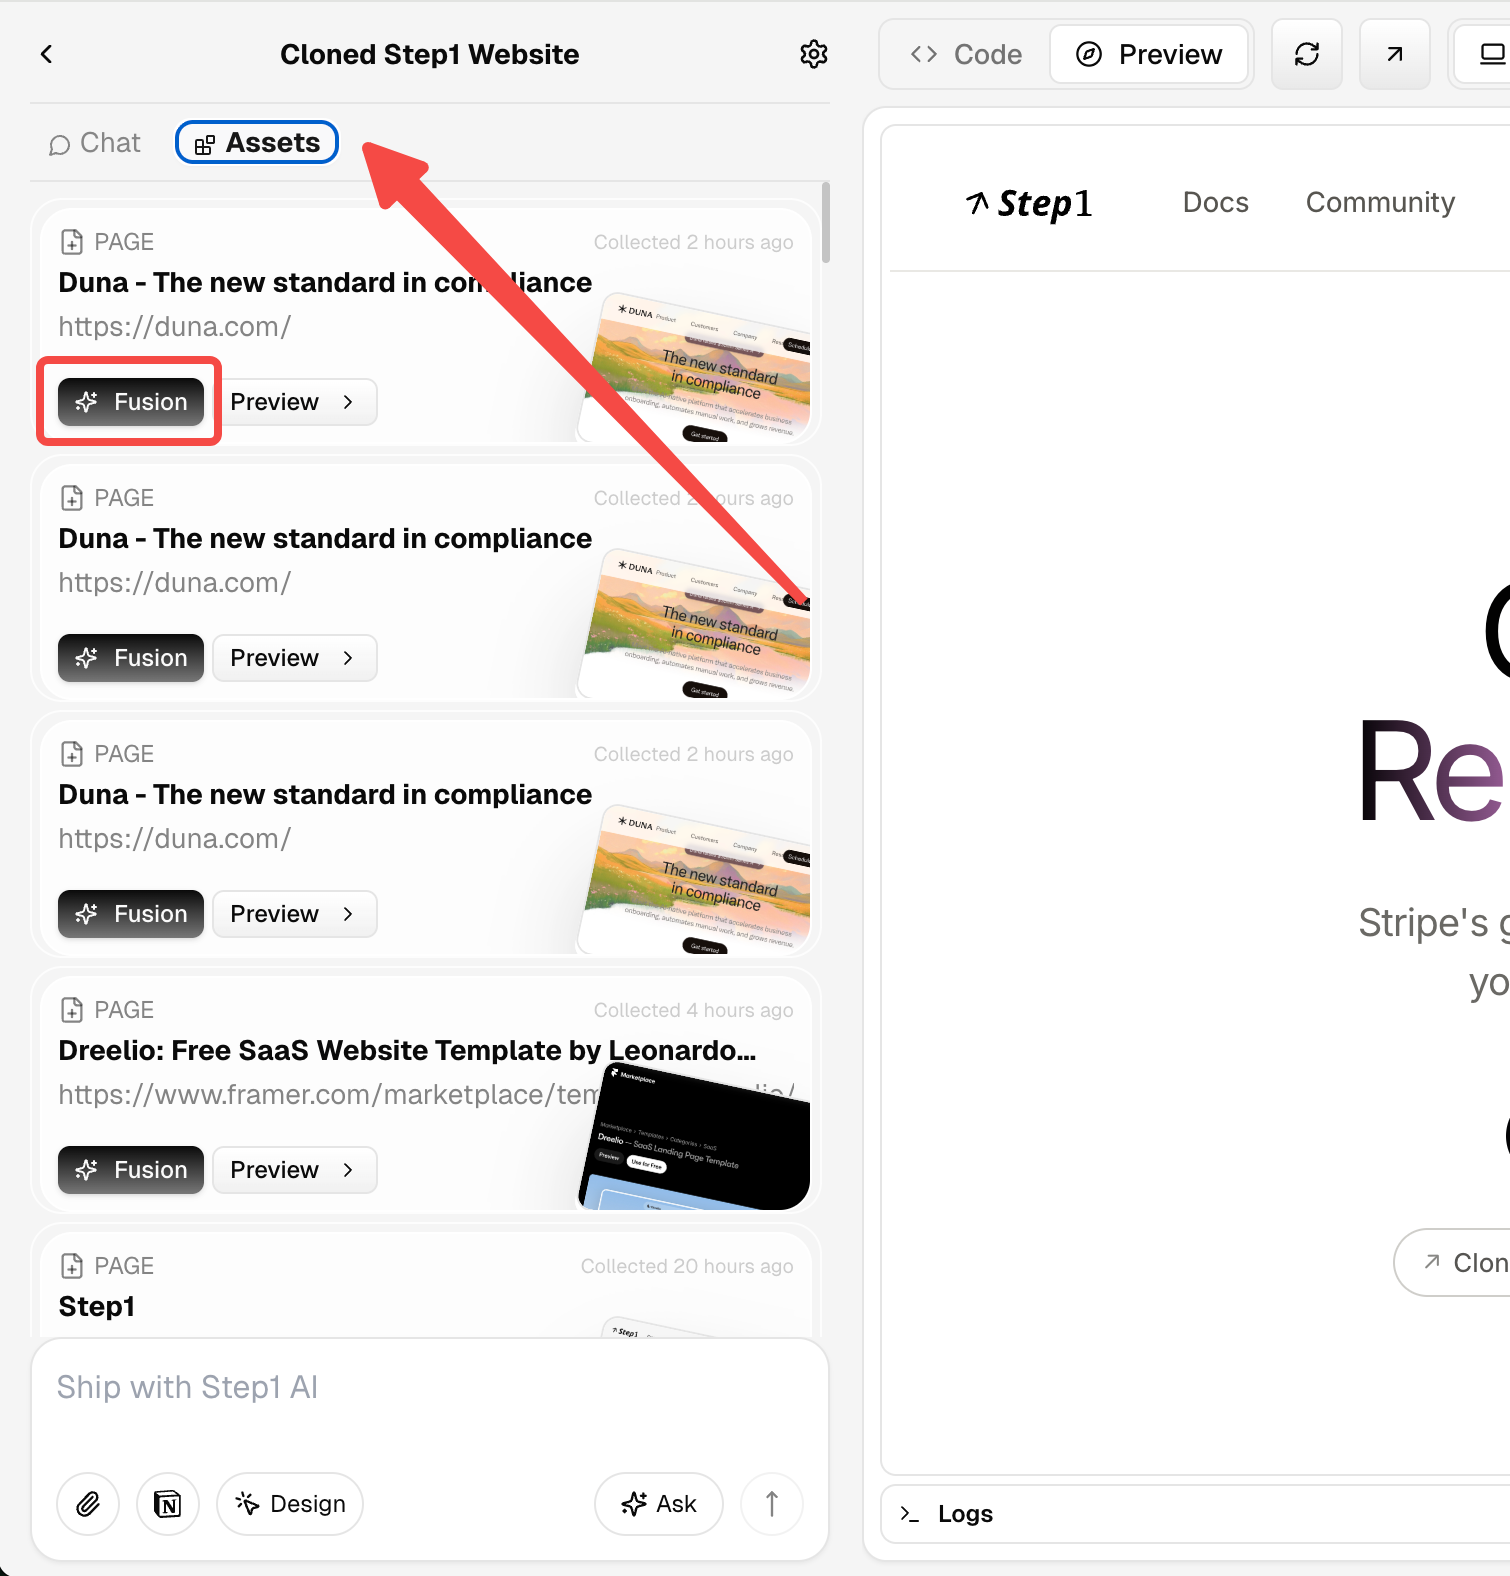
Task: Click Fusion on the Dreelio card
Action: 131,1170
